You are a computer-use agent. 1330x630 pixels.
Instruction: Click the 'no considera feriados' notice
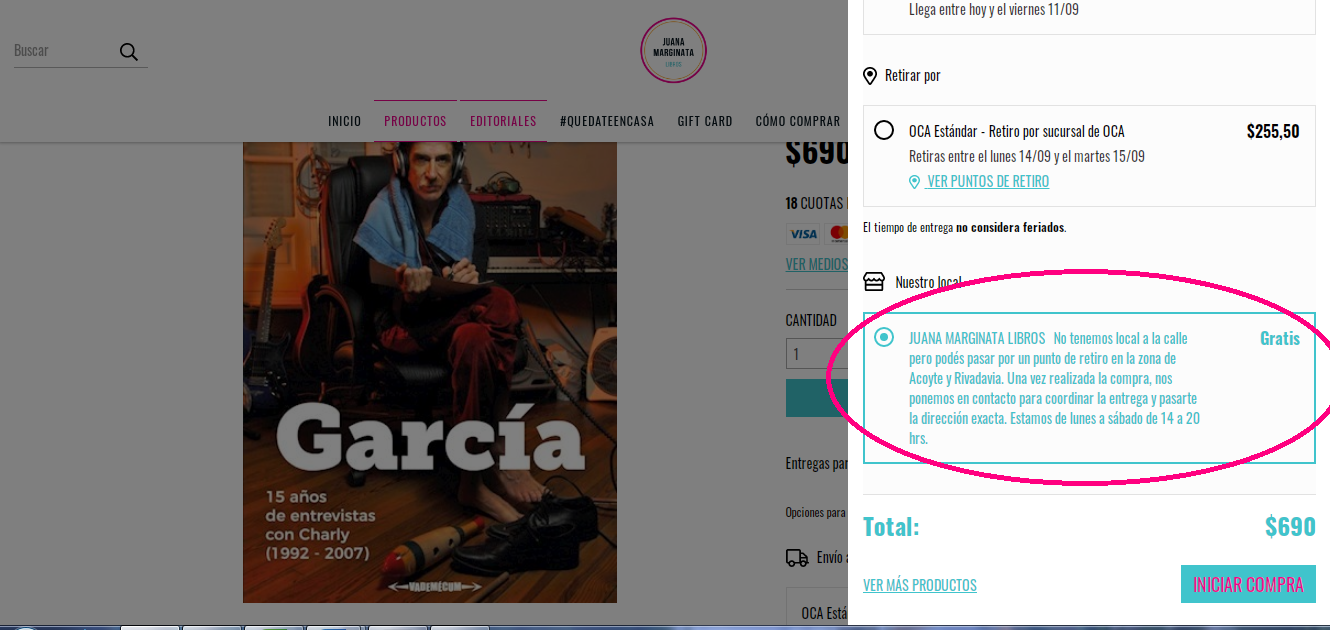tap(1010, 227)
